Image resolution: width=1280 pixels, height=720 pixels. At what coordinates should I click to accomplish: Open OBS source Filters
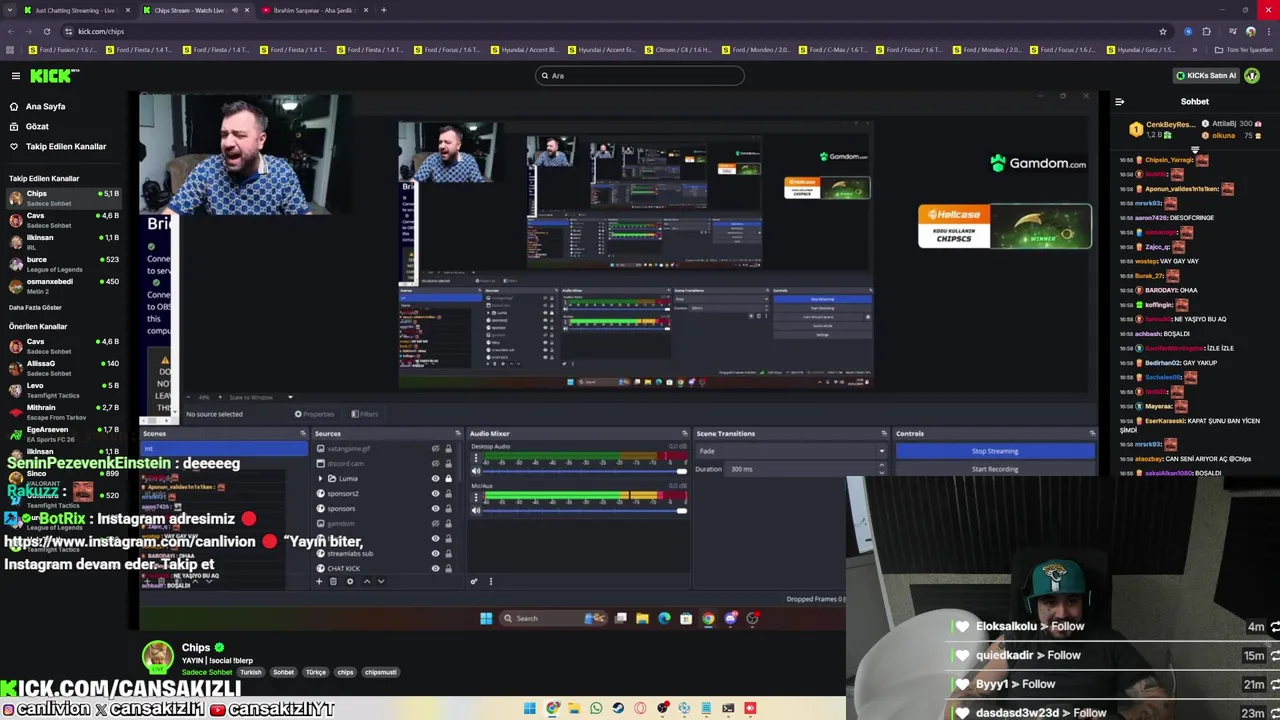(364, 414)
